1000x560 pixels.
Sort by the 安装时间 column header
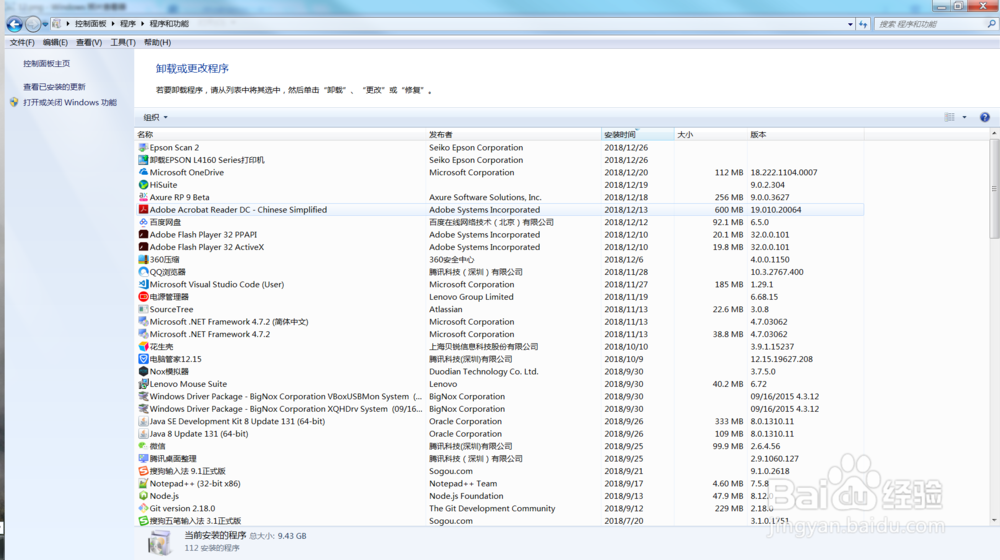638,135
